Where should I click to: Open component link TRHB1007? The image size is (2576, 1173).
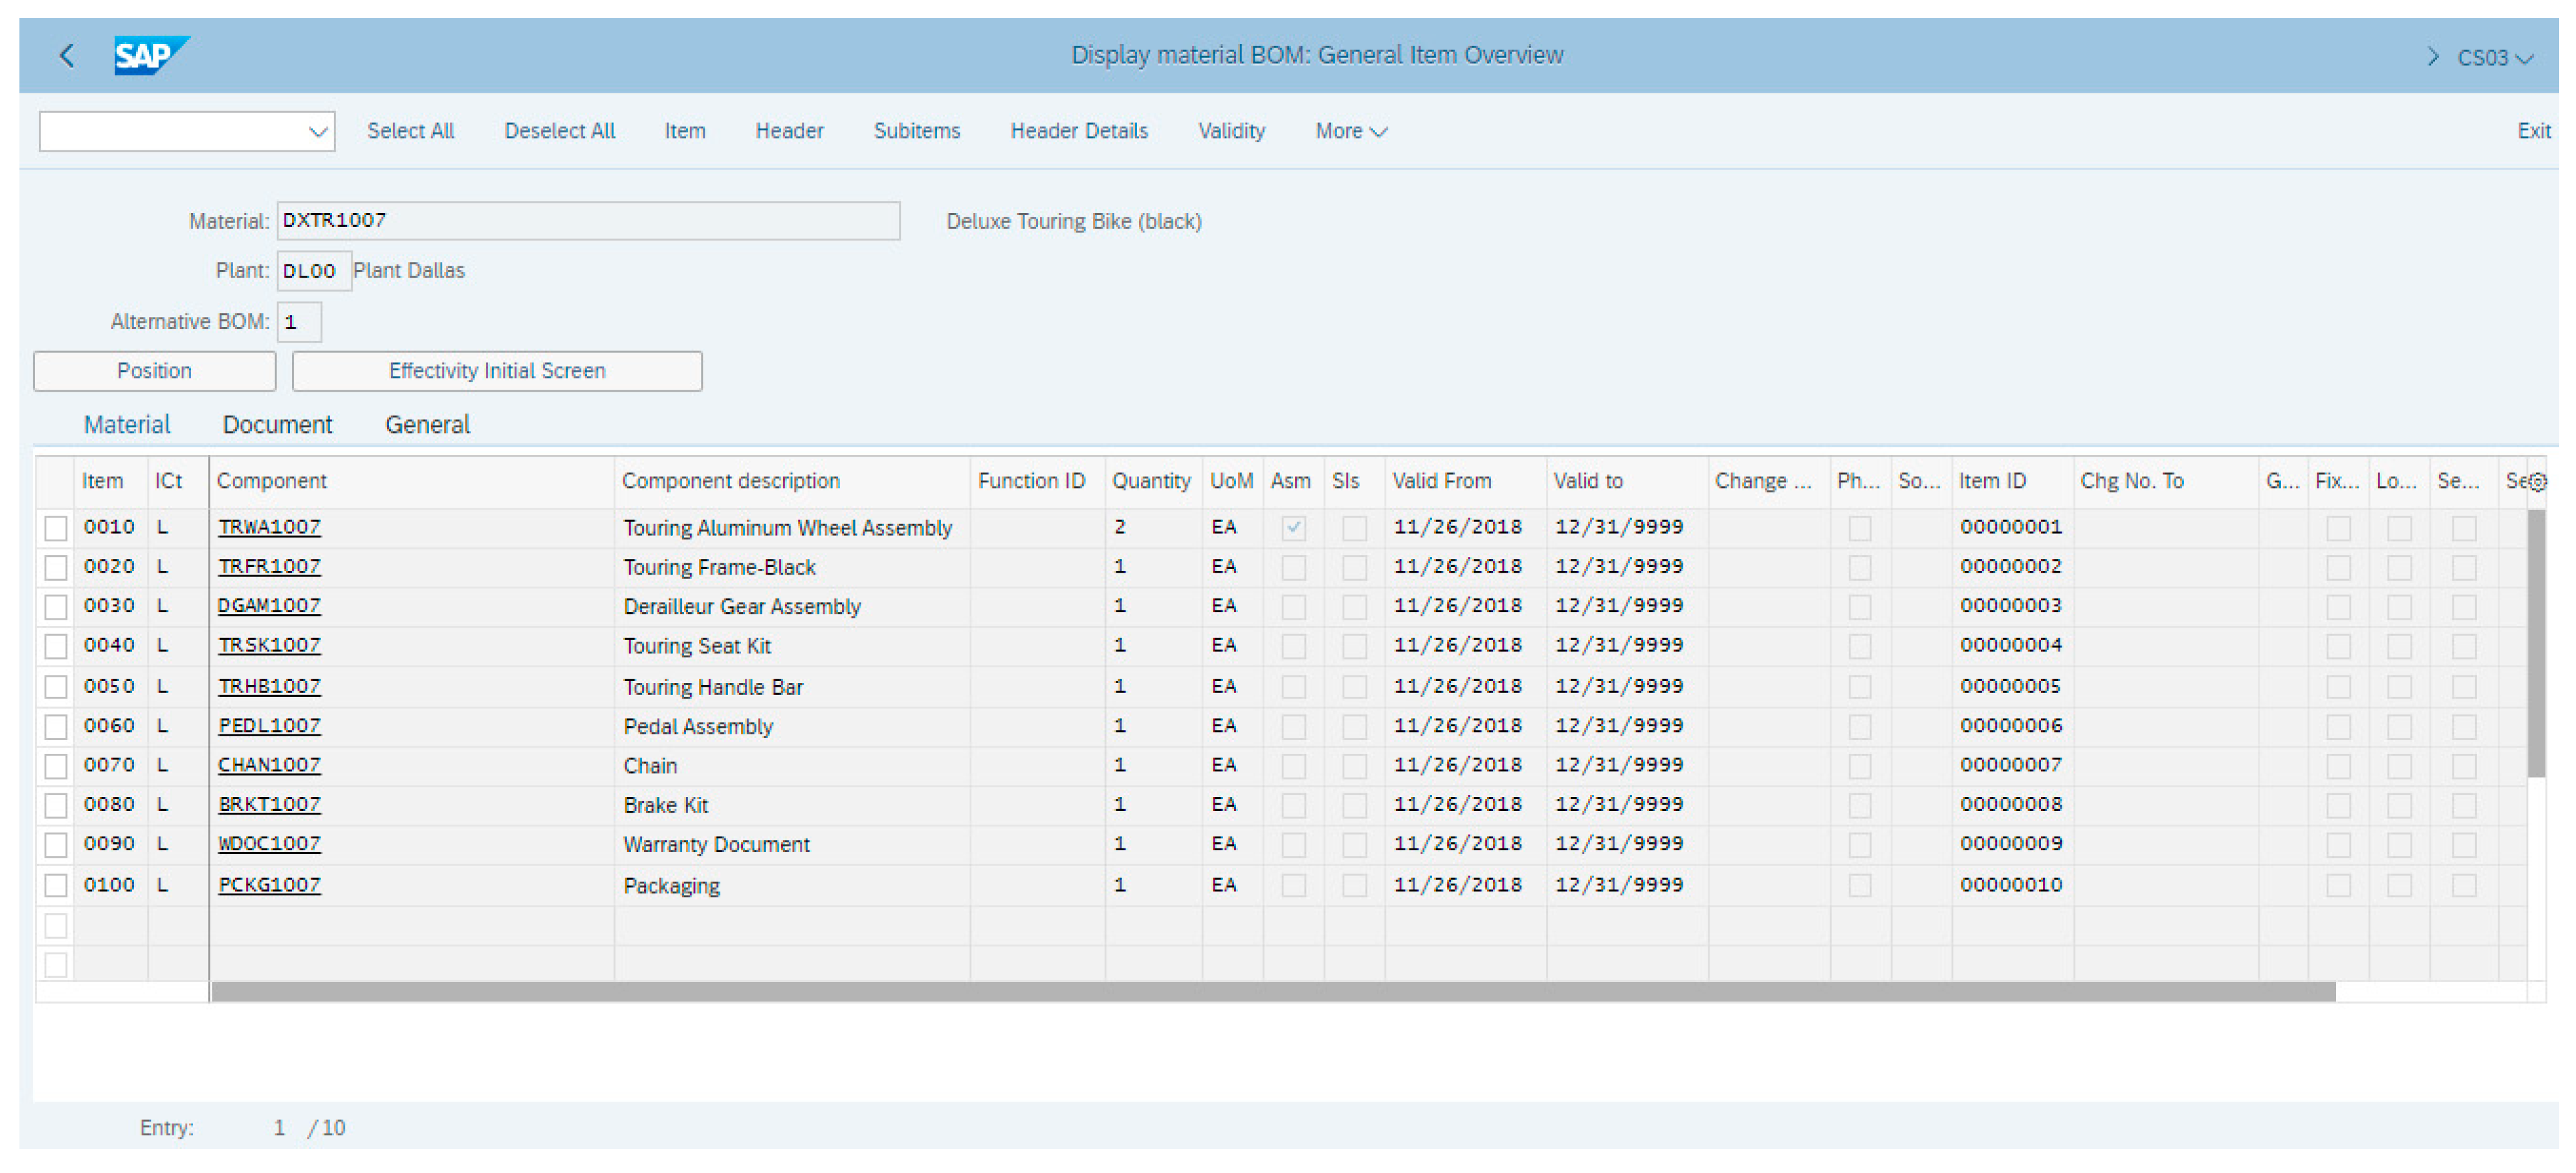tap(269, 687)
